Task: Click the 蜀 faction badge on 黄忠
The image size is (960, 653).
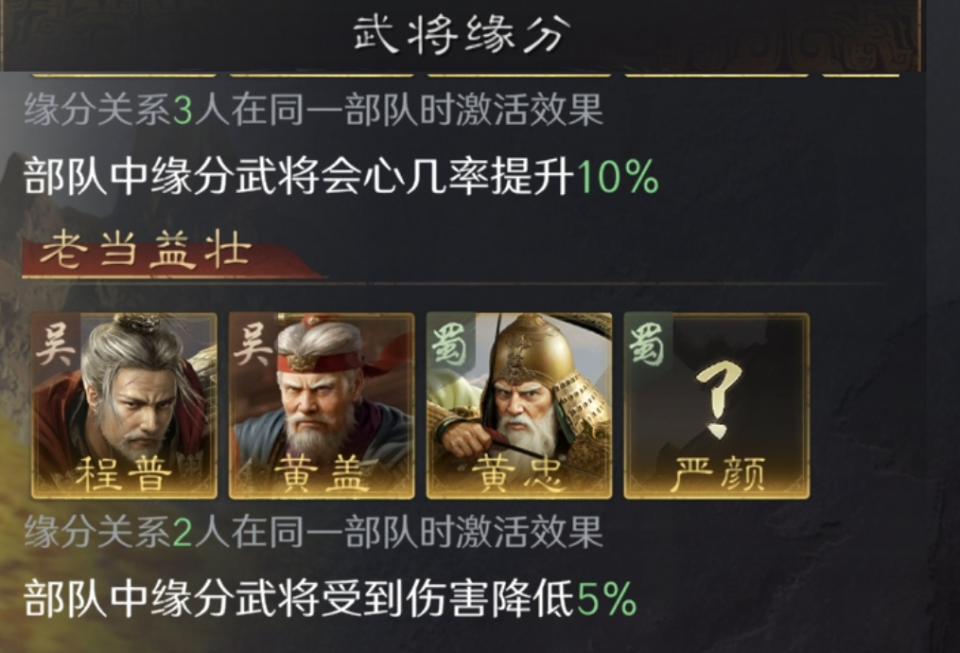Action: 450,345
